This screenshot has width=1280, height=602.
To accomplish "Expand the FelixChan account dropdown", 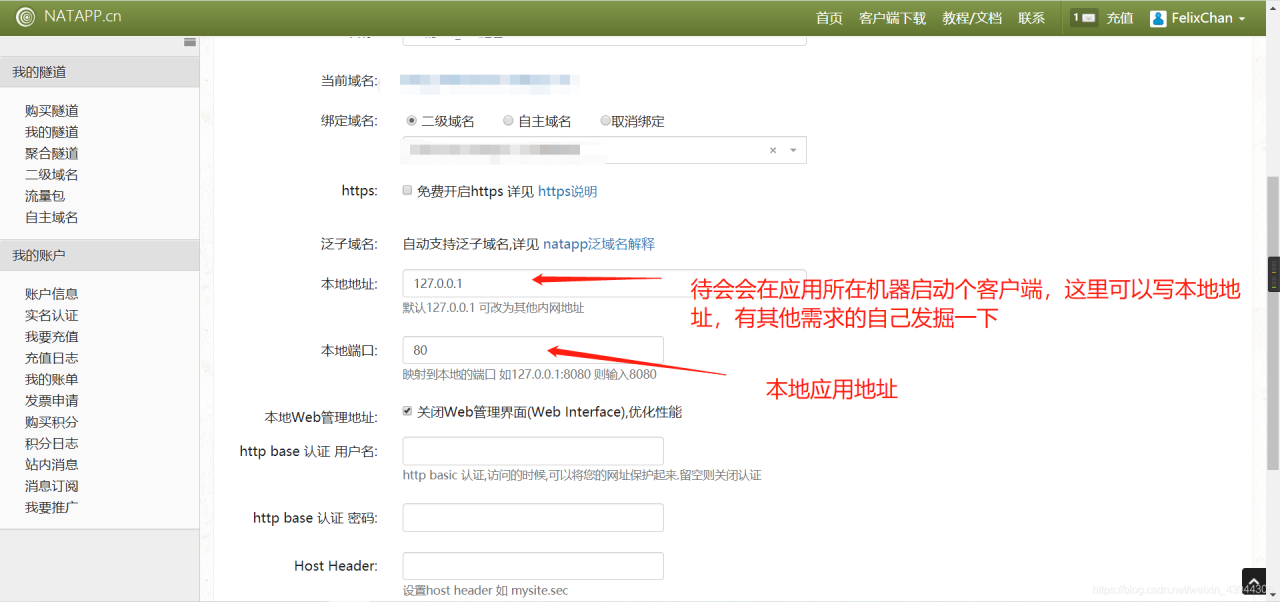I will pyautogui.click(x=1242, y=19).
